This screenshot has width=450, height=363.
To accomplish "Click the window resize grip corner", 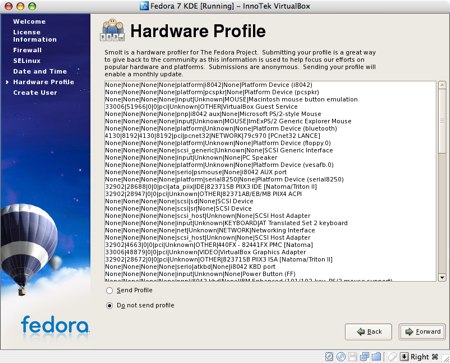I will 446,359.
